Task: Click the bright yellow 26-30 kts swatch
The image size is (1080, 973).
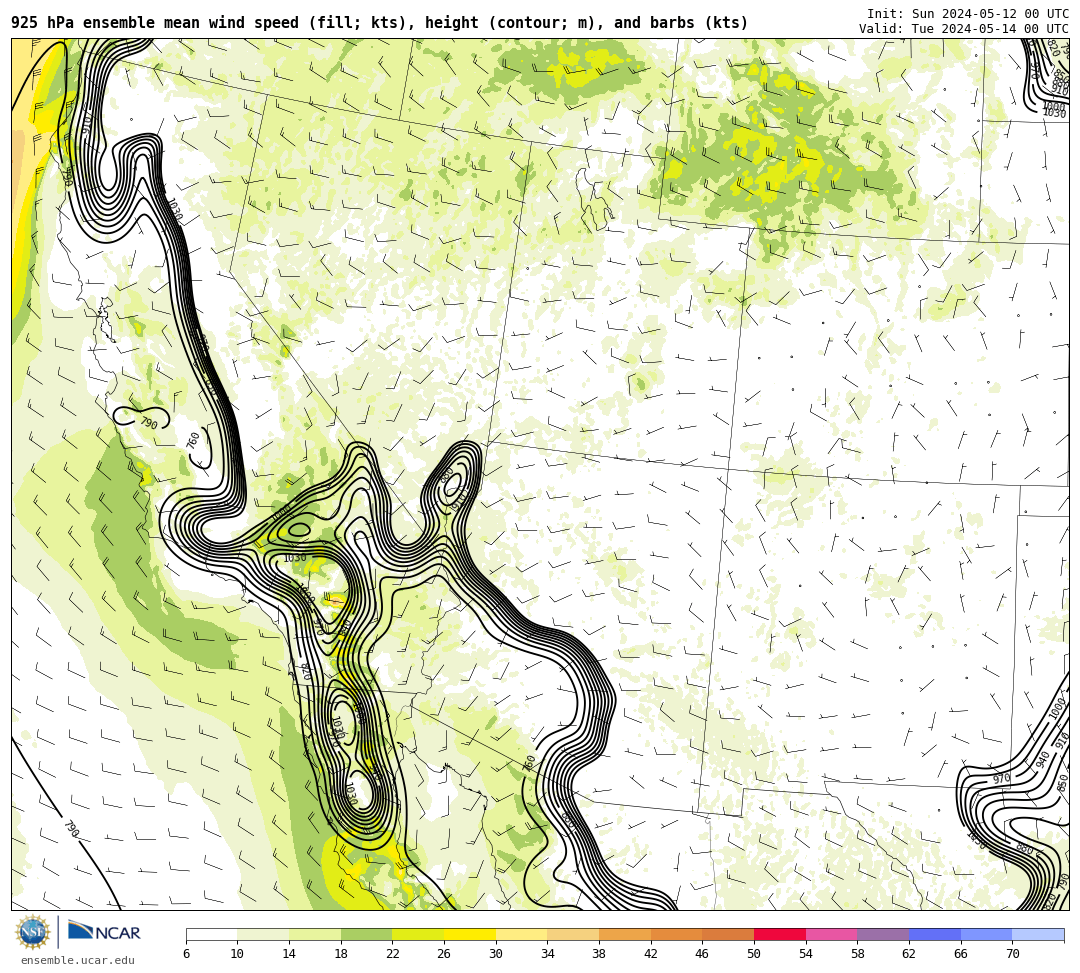Action: (470, 934)
